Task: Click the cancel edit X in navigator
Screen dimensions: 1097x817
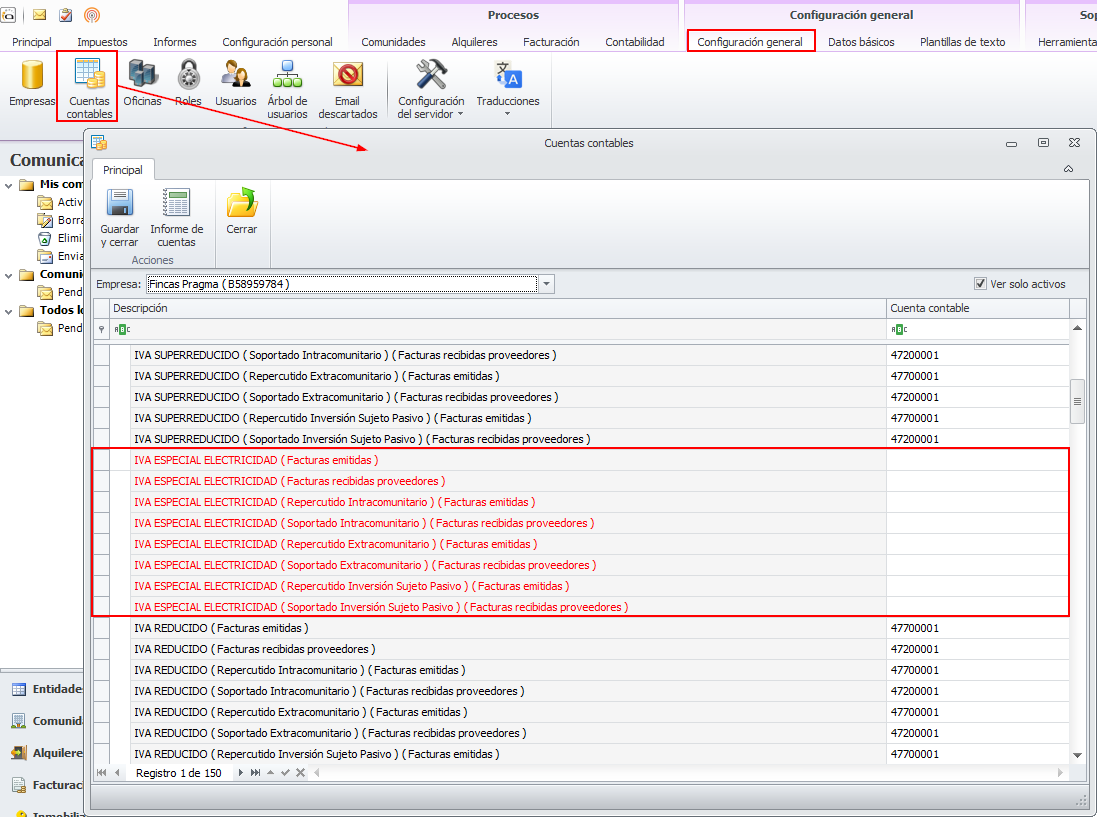Action: coord(300,772)
